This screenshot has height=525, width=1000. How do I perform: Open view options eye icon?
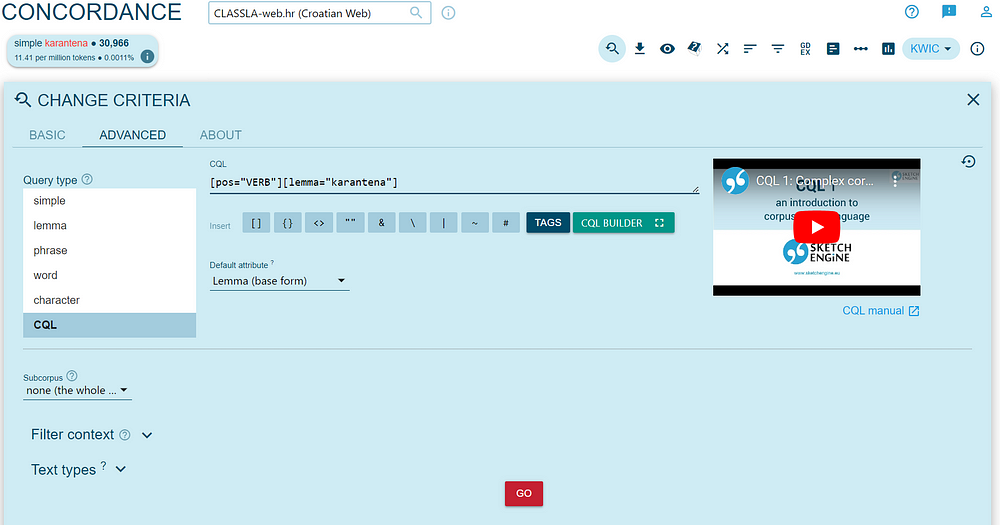point(667,48)
